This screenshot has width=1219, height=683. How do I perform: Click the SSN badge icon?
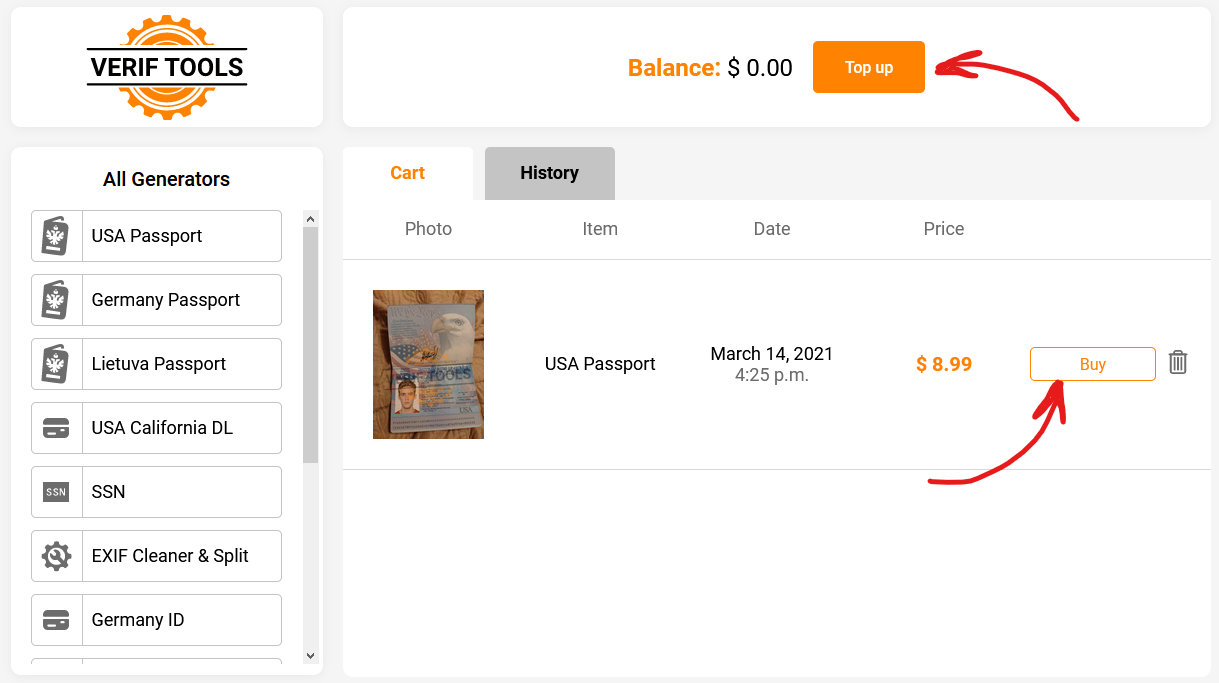click(x=56, y=492)
